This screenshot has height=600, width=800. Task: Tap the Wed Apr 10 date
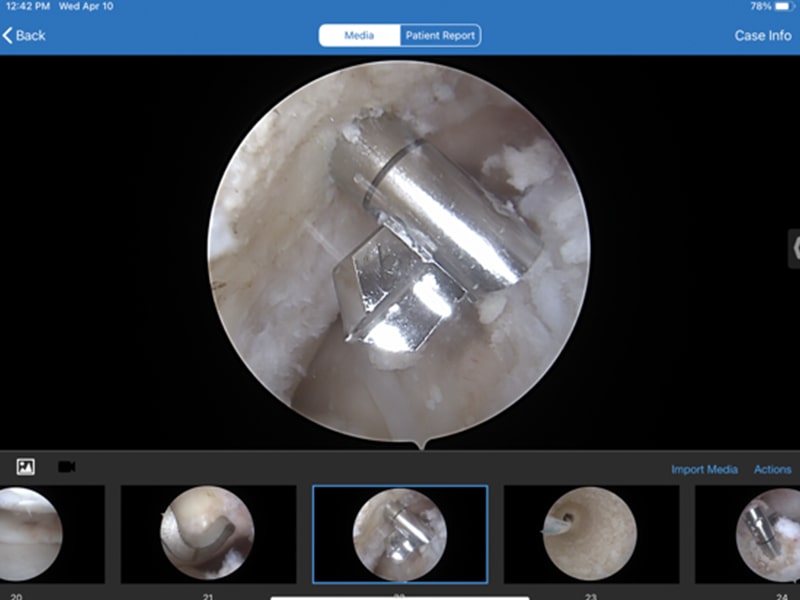point(86,7)
